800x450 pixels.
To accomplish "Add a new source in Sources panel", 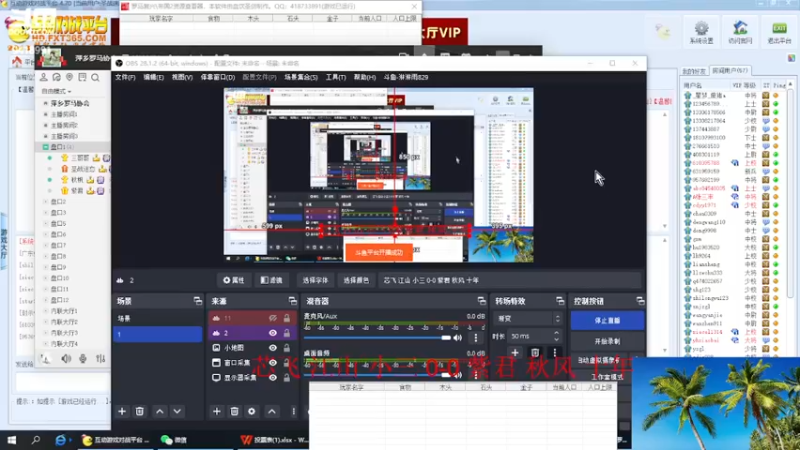I will point(217,411).
